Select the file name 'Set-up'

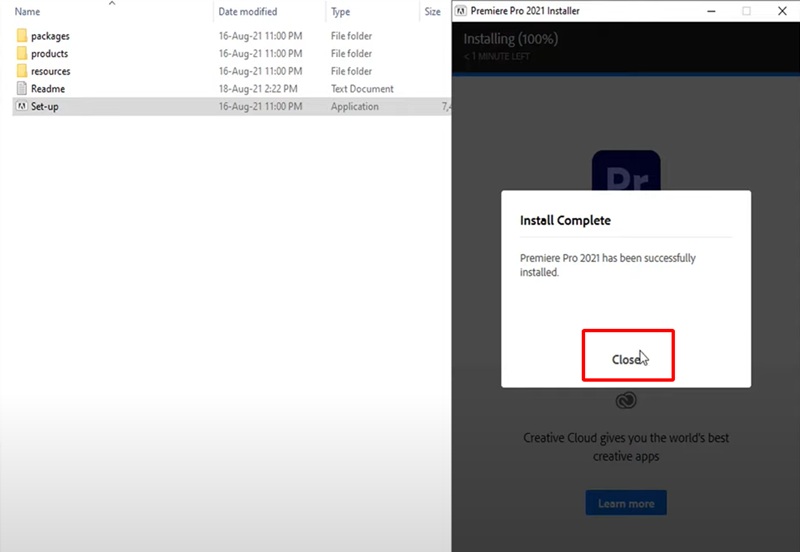coord(44,106)
